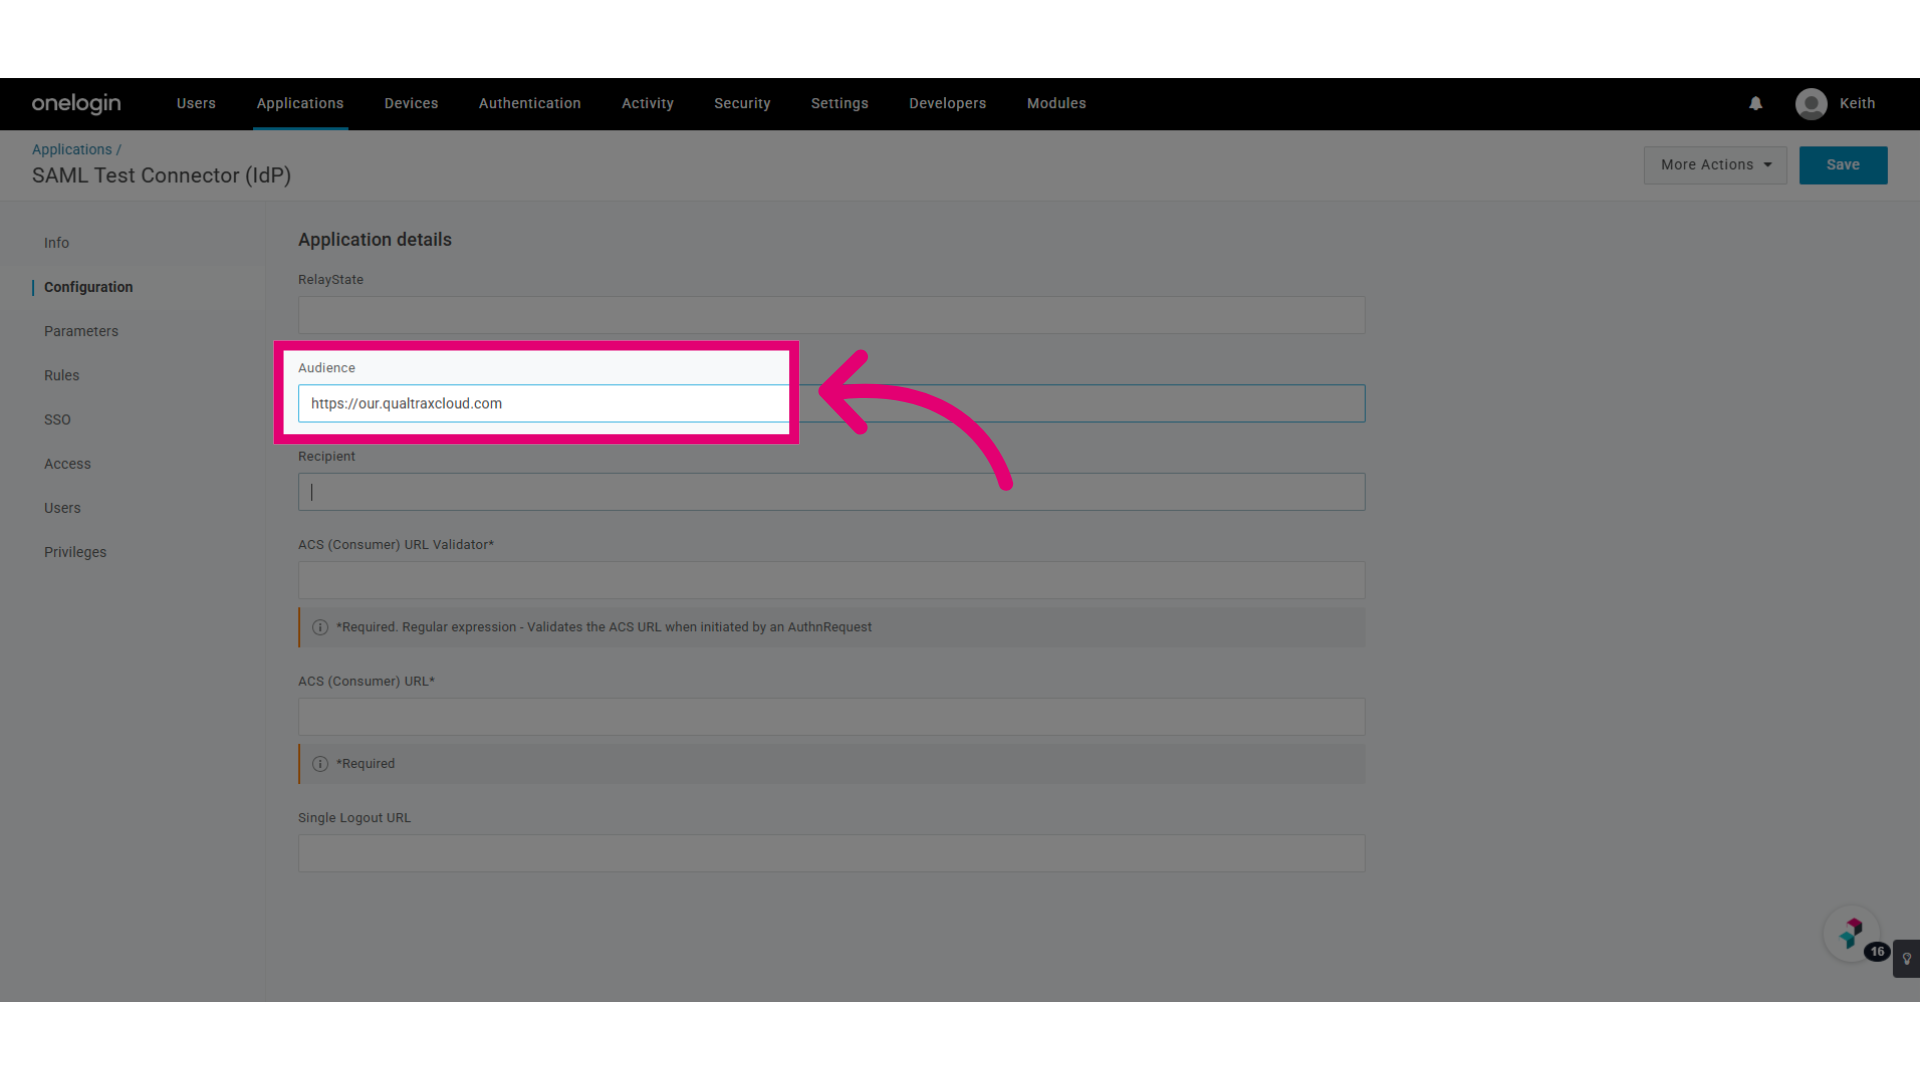Open the Developers menu
The height and width of the screenshot is (1080, 1920).
click(948, 103)
